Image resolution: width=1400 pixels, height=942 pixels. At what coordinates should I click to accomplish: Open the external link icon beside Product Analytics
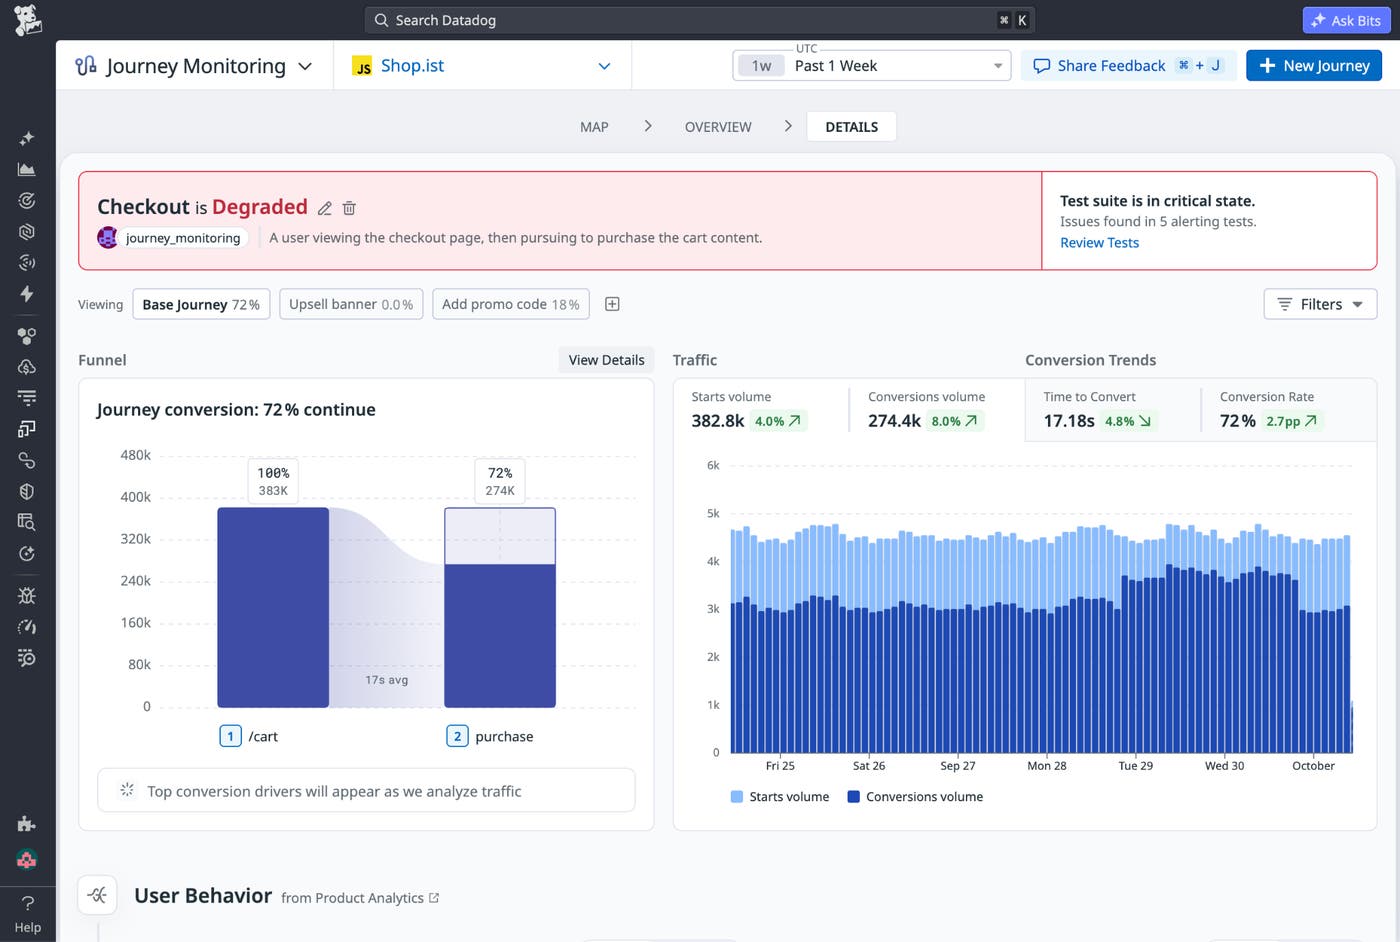click(x=434, y=898)
